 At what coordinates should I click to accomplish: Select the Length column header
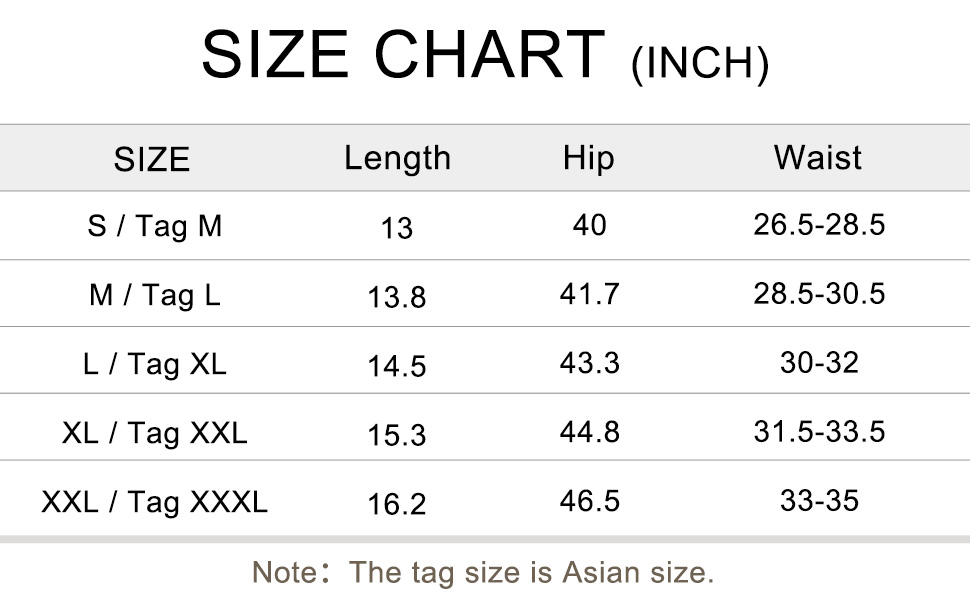click(397, 158)
